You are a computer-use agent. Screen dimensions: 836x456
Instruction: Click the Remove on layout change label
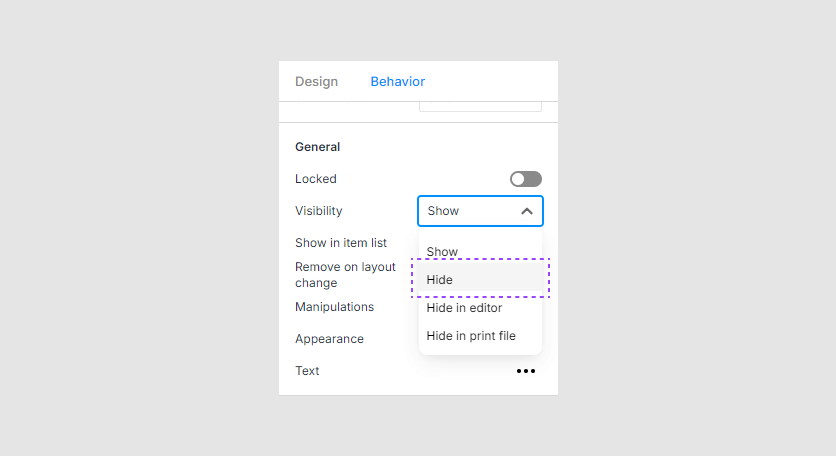pyautogui.click(x=345, y=275)
